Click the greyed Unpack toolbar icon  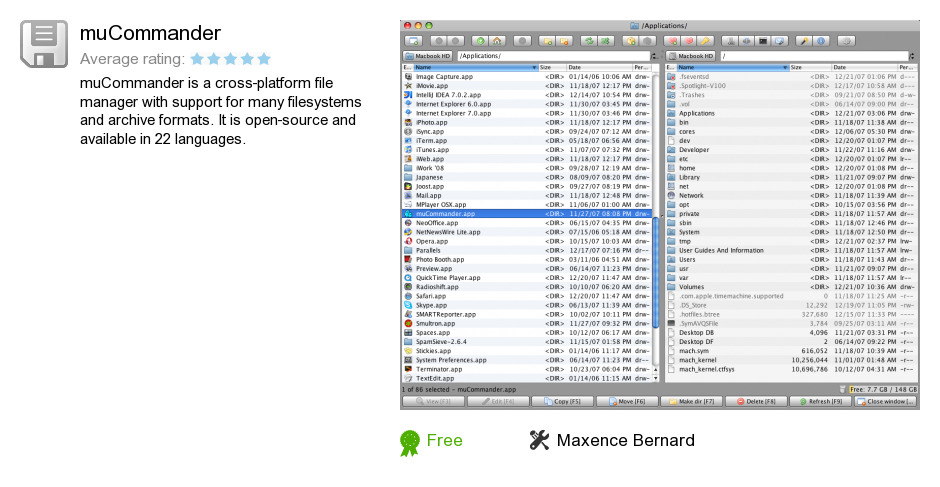(x=647, y=41)
